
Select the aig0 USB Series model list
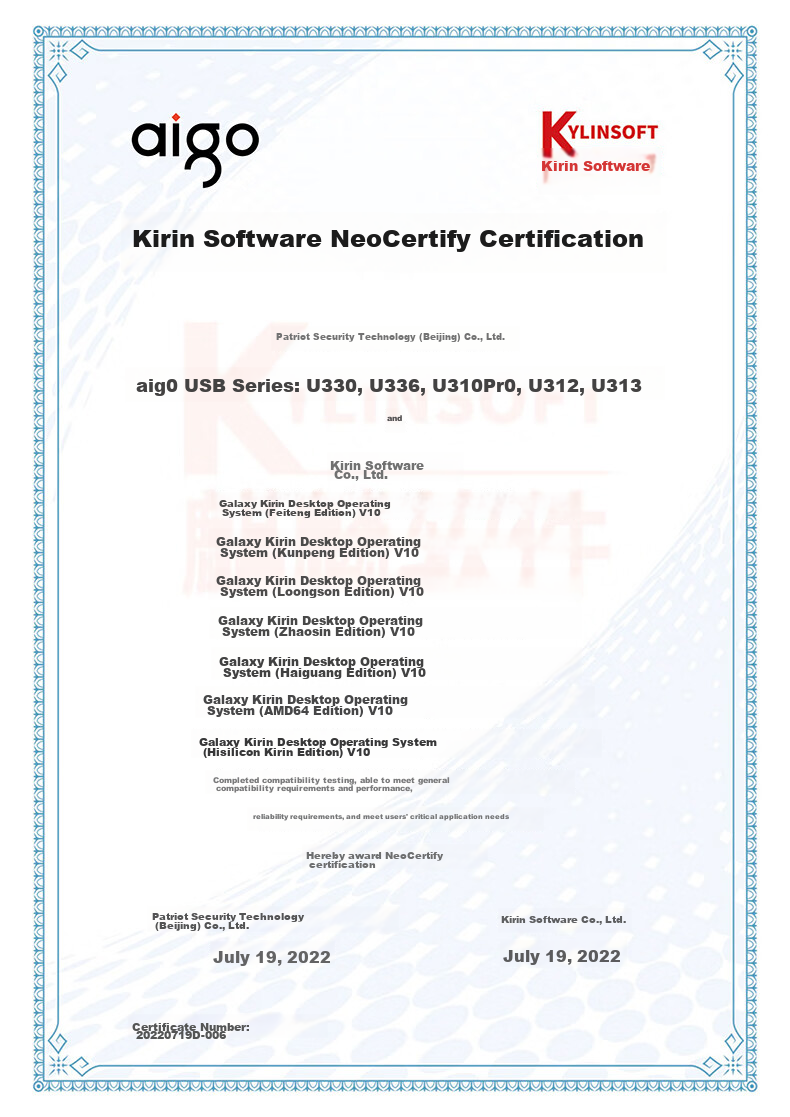click(x=389, y=385)
